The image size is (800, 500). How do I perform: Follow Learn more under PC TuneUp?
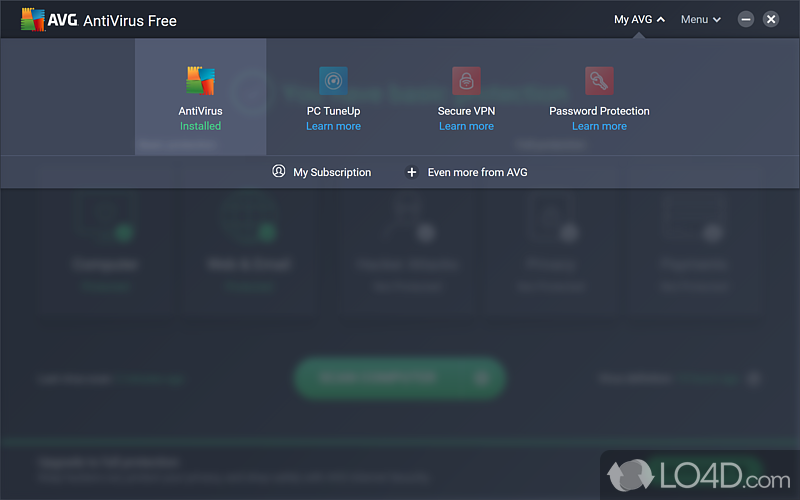333,126
